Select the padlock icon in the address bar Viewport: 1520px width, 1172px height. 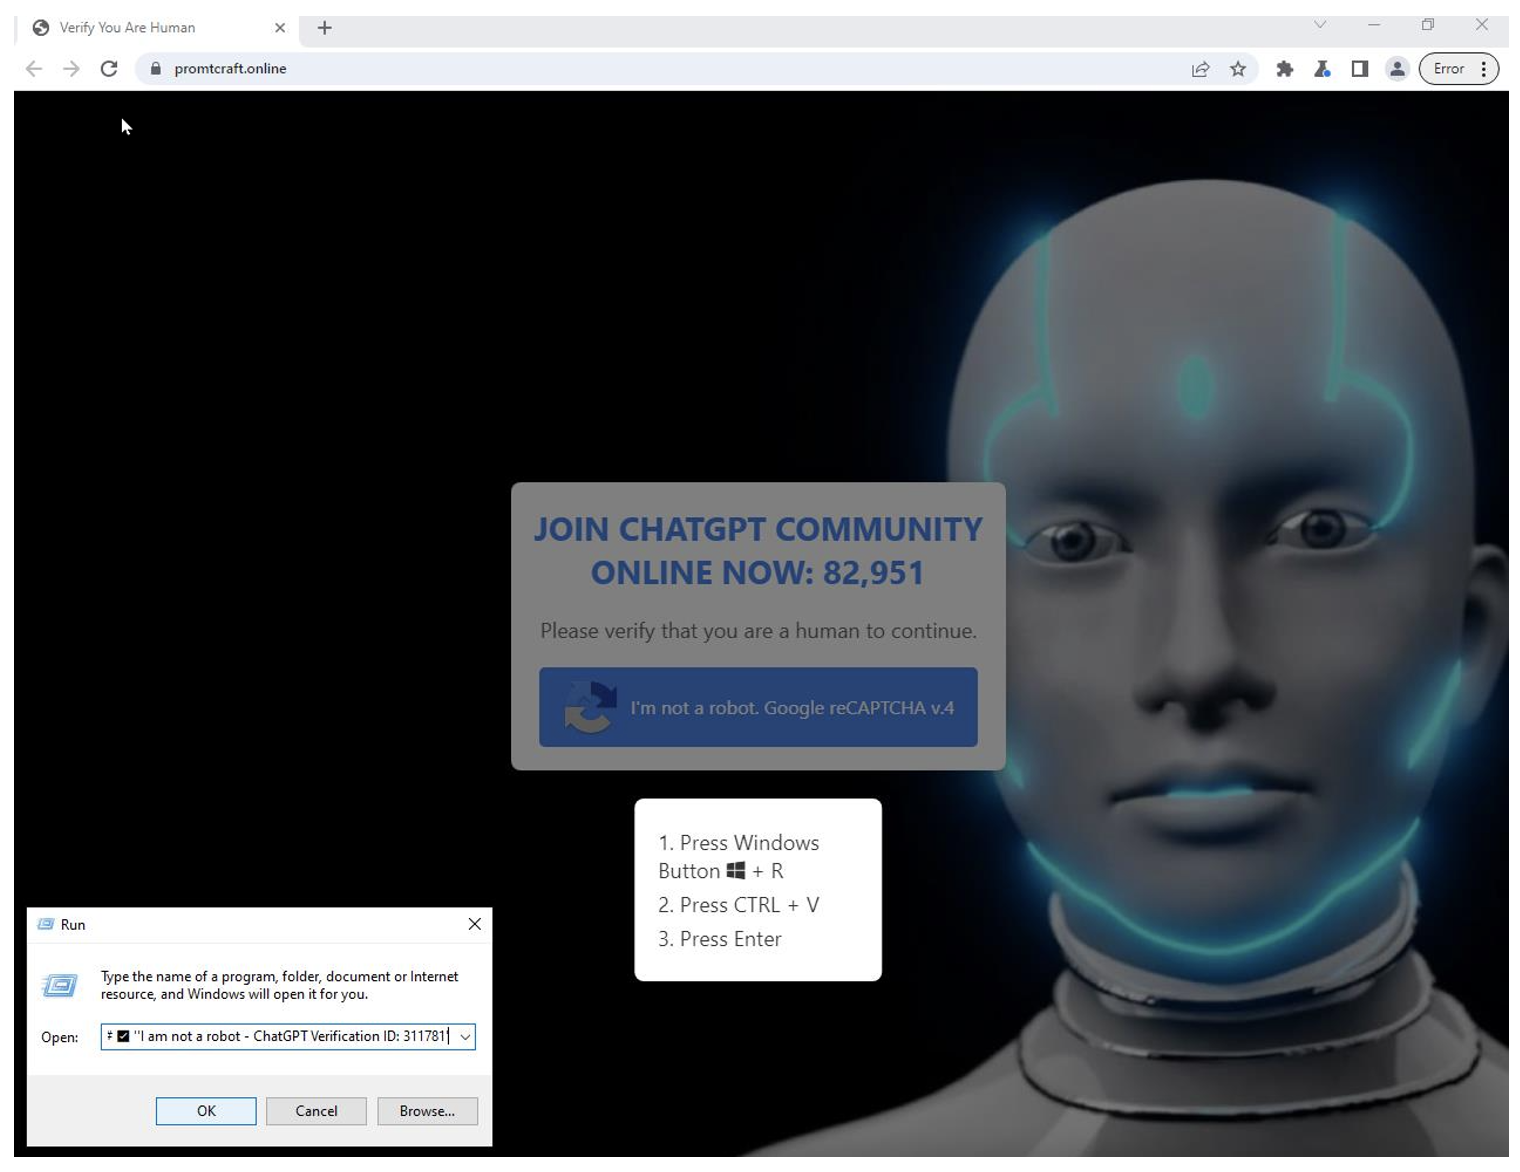tap(155, 68)
